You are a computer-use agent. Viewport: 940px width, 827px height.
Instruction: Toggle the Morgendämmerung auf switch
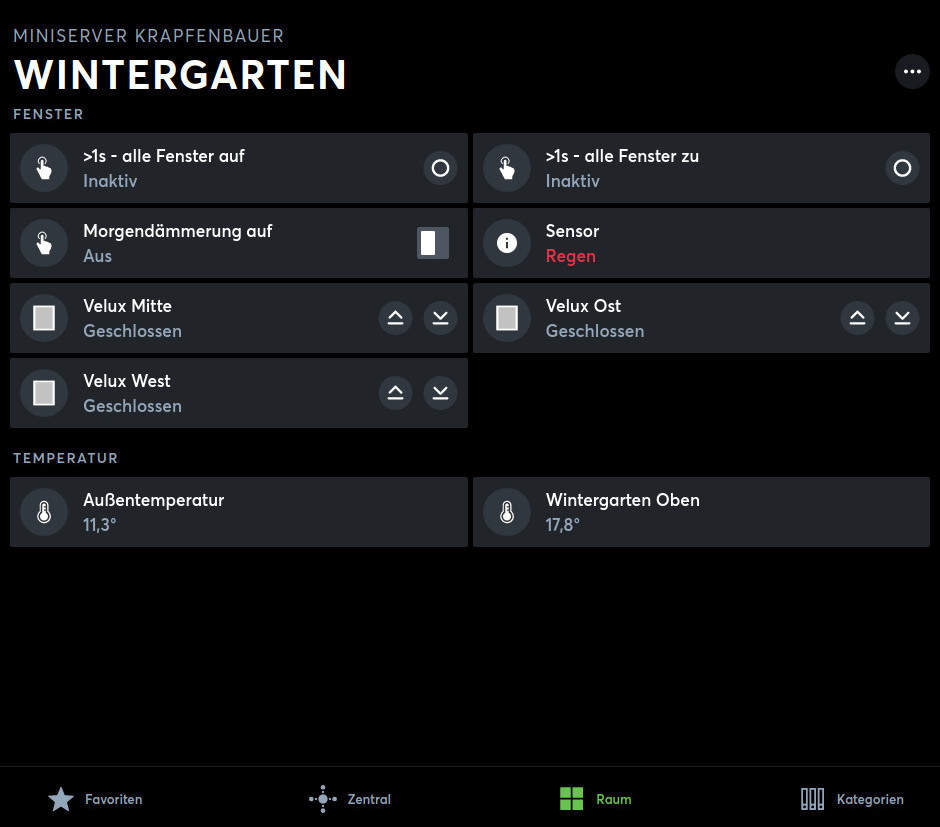433,243
